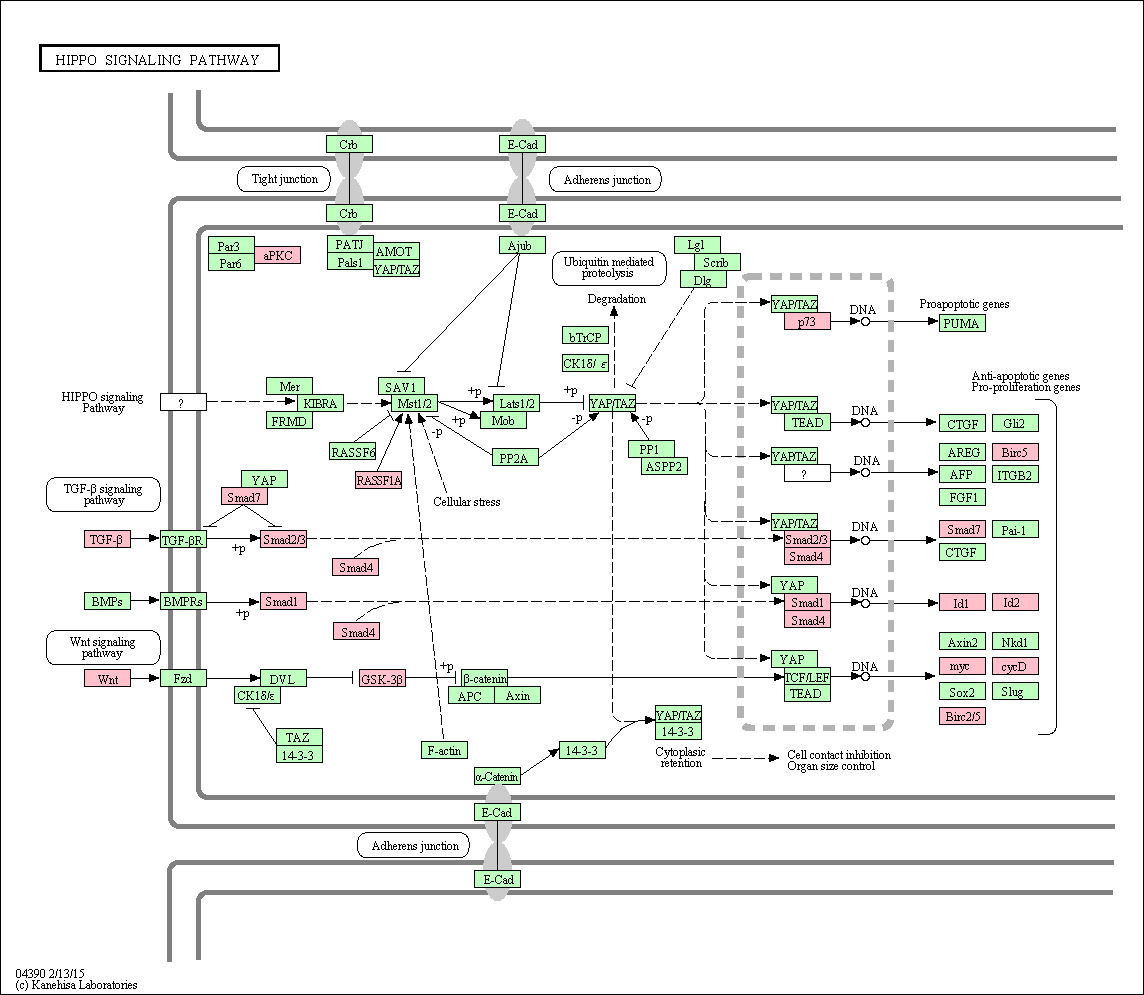Open the TCF/LEF node
The width and height of the screenshot is (1144, 995).
point(807,676)
